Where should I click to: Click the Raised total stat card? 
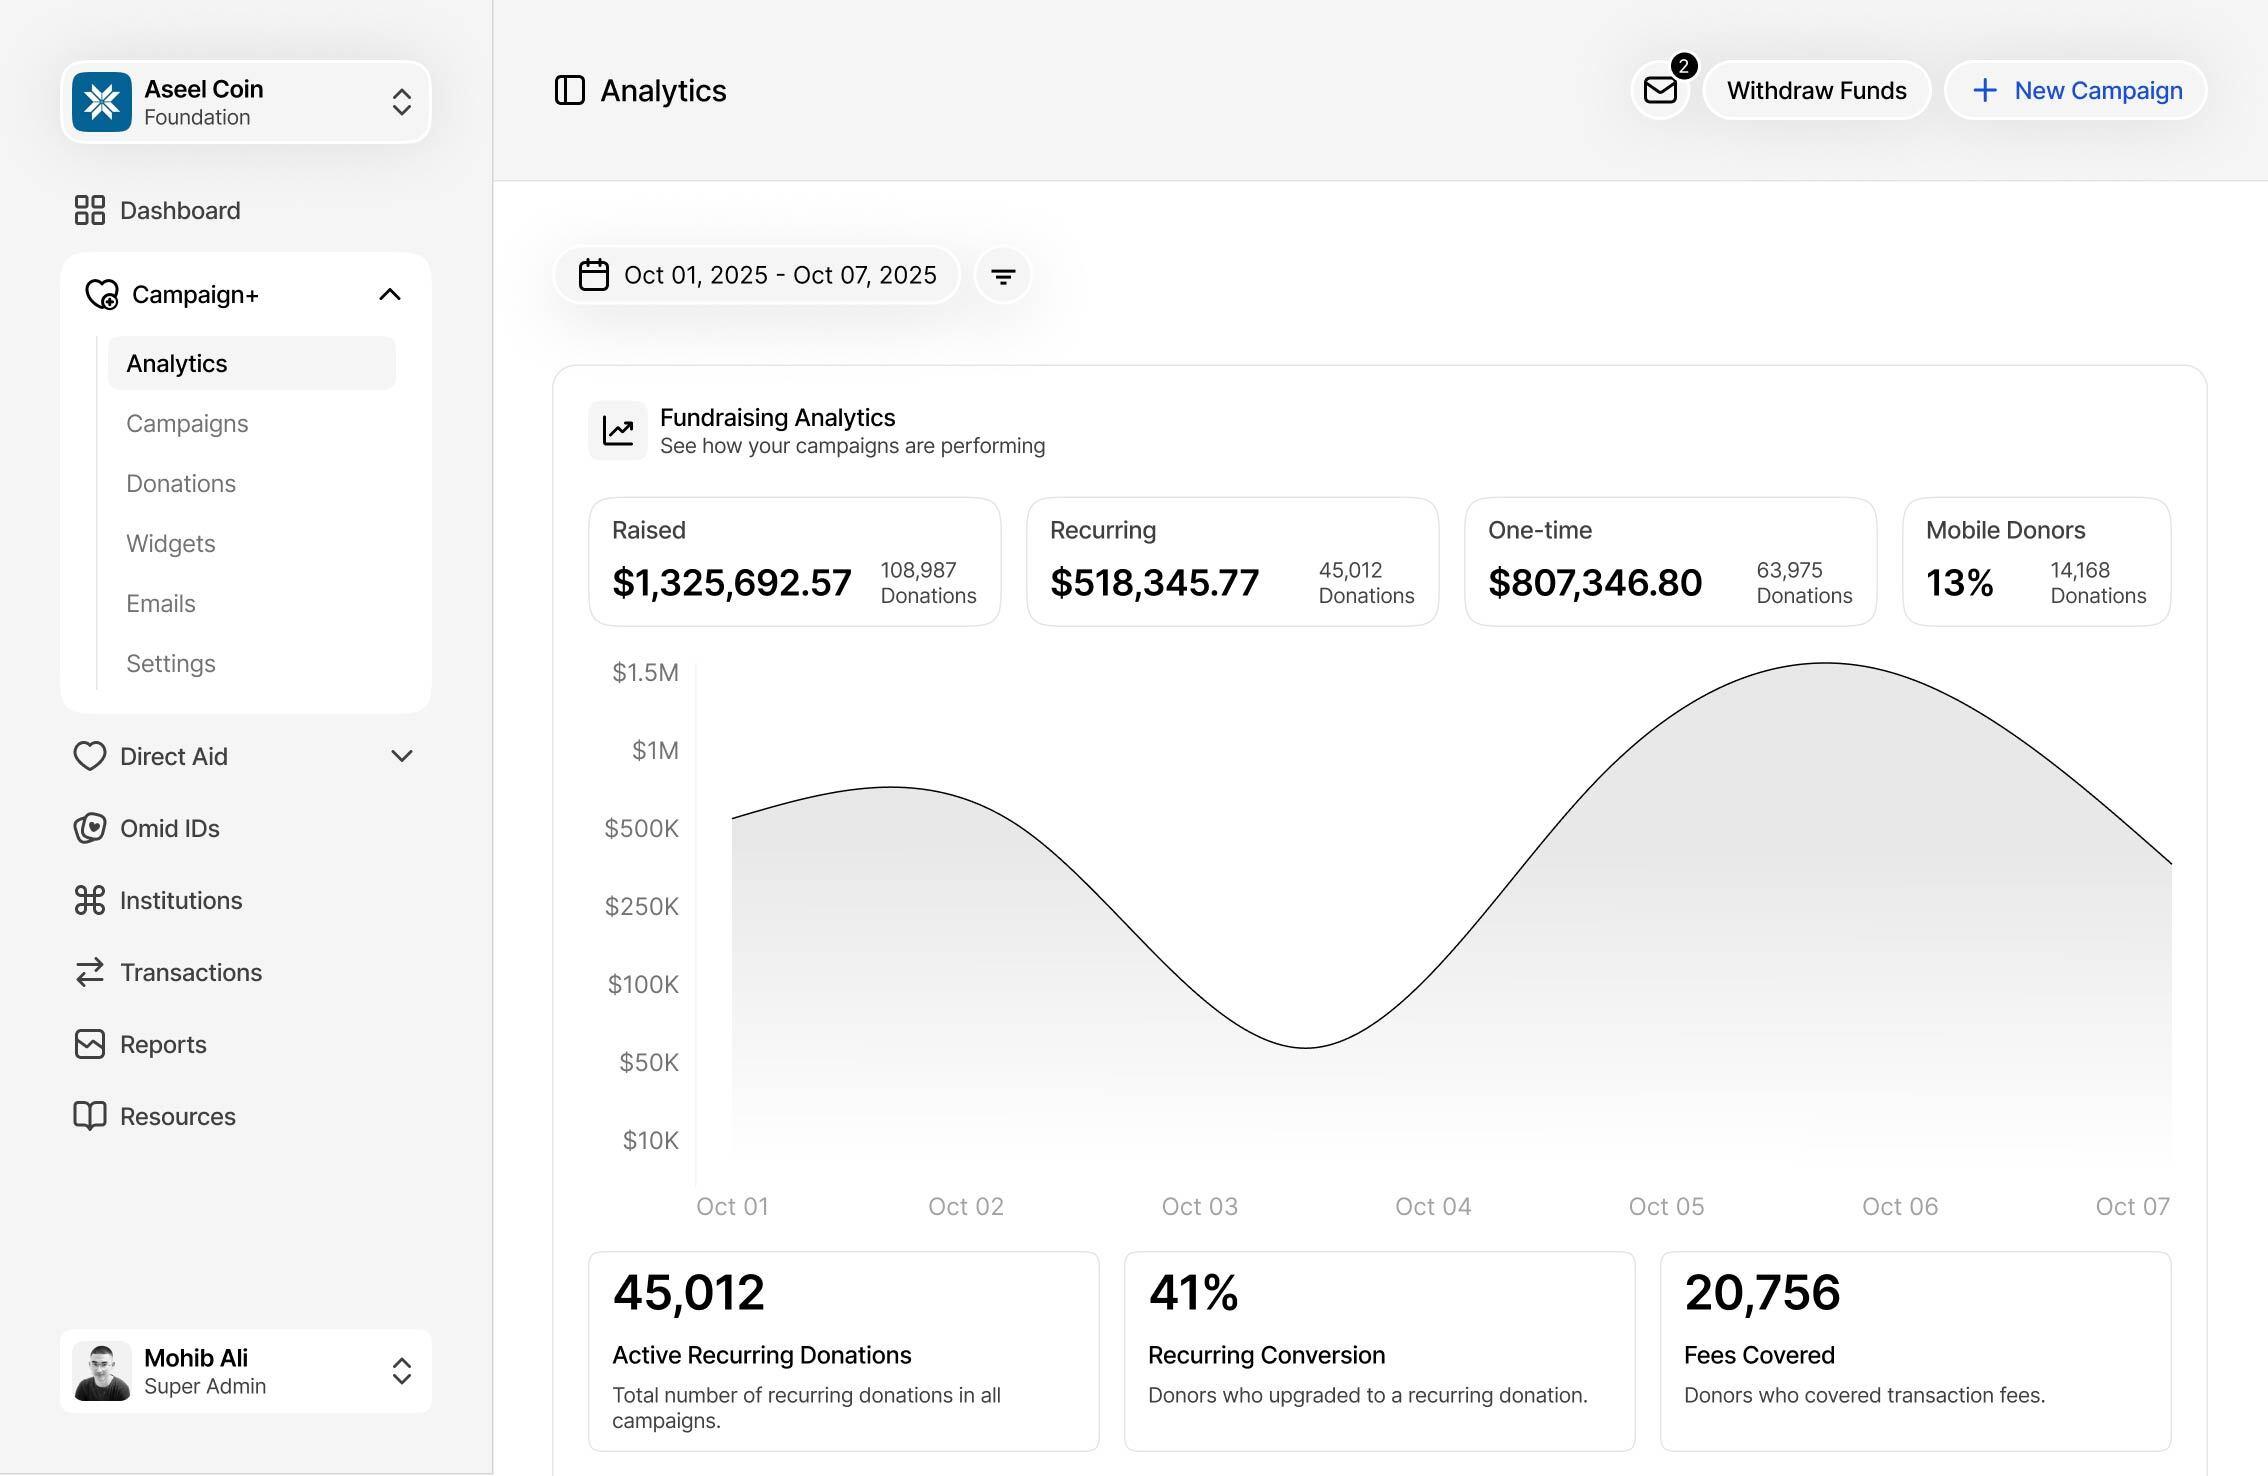pos(795,562)
